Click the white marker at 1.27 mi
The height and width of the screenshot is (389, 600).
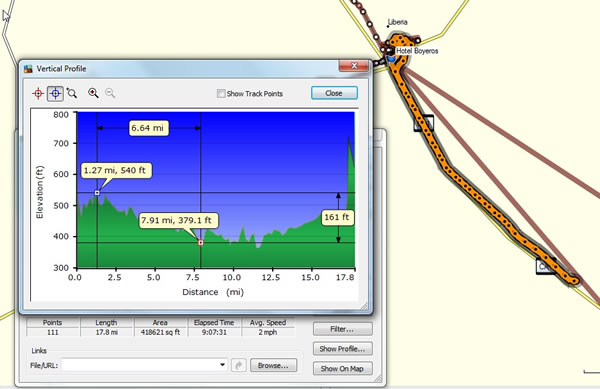[97, 193]
